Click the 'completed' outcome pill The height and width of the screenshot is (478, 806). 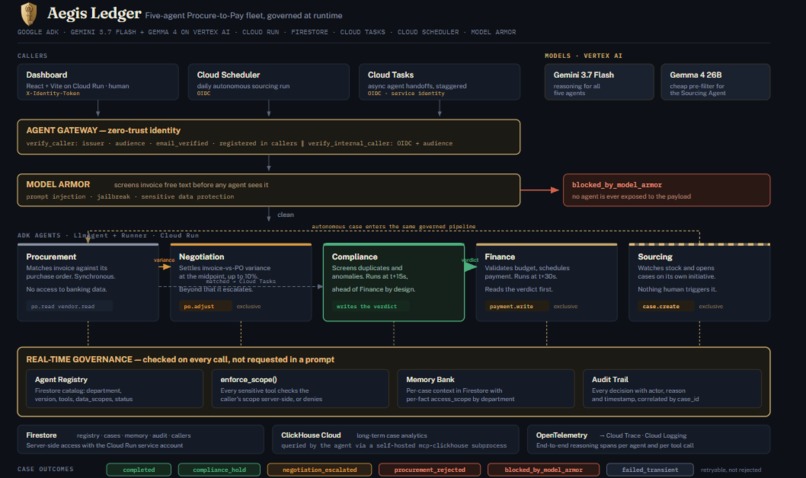pyautogui.click(x=139, y=470)
